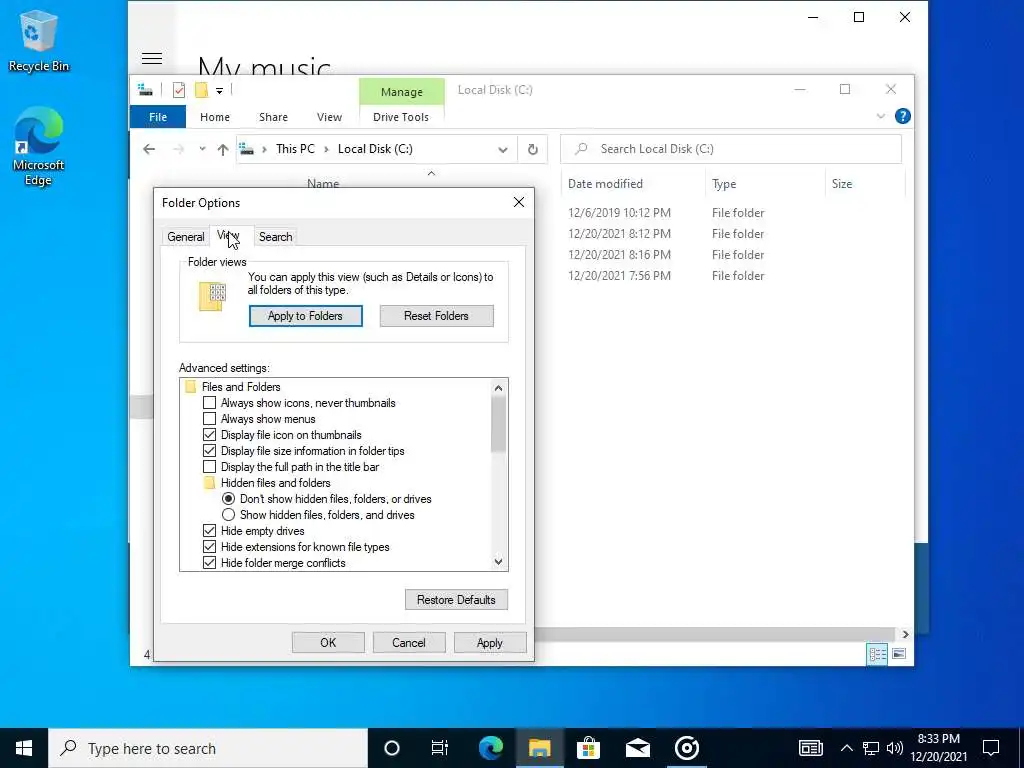Launch the Microsoft Edge desktop shortcut
1024x768 pixels.
pos(38,147)
